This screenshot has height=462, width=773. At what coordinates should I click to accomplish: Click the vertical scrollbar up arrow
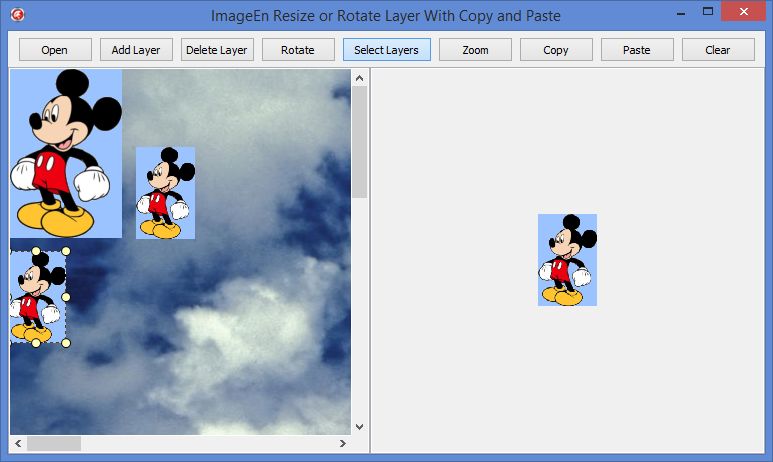pyautogui.click(x=359, y=78)
